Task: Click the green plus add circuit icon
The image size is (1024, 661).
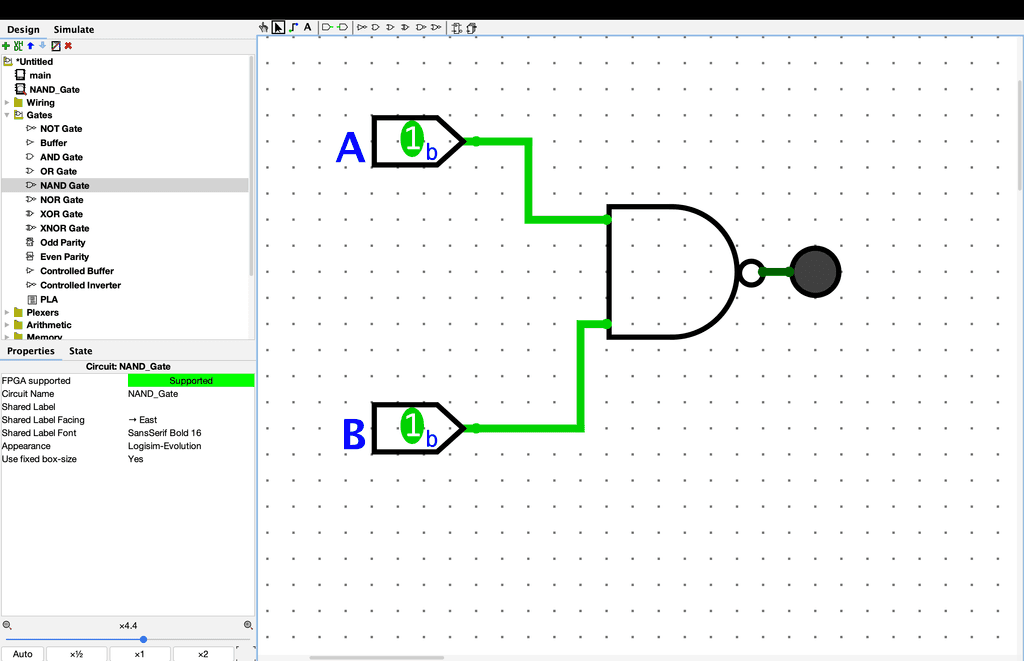Action: pyautogui.click(x=6, y=46)
